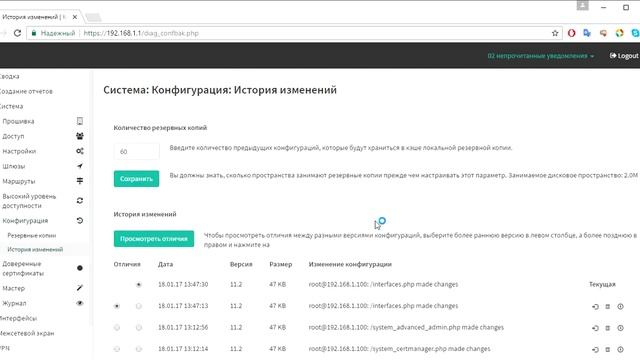Click the colorful circle extension icon
Viewport: 640px width, 360px height.
[x=620, y=33]
